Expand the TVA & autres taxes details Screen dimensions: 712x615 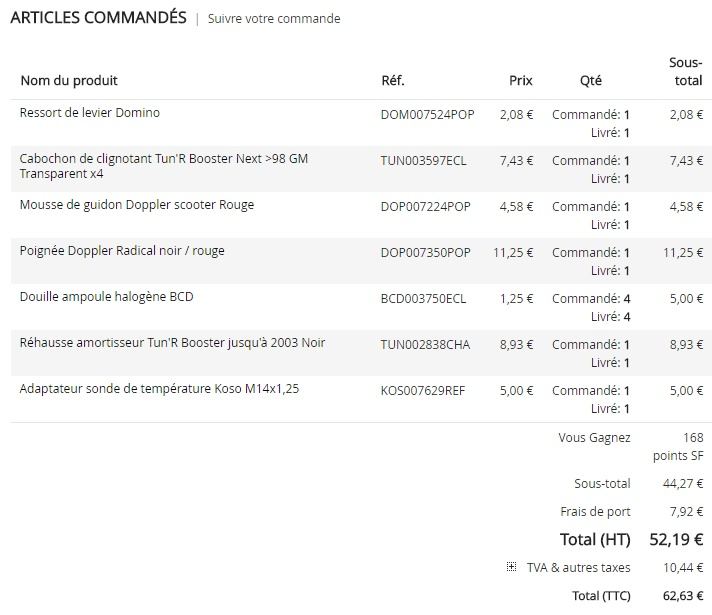click(511, 567)
